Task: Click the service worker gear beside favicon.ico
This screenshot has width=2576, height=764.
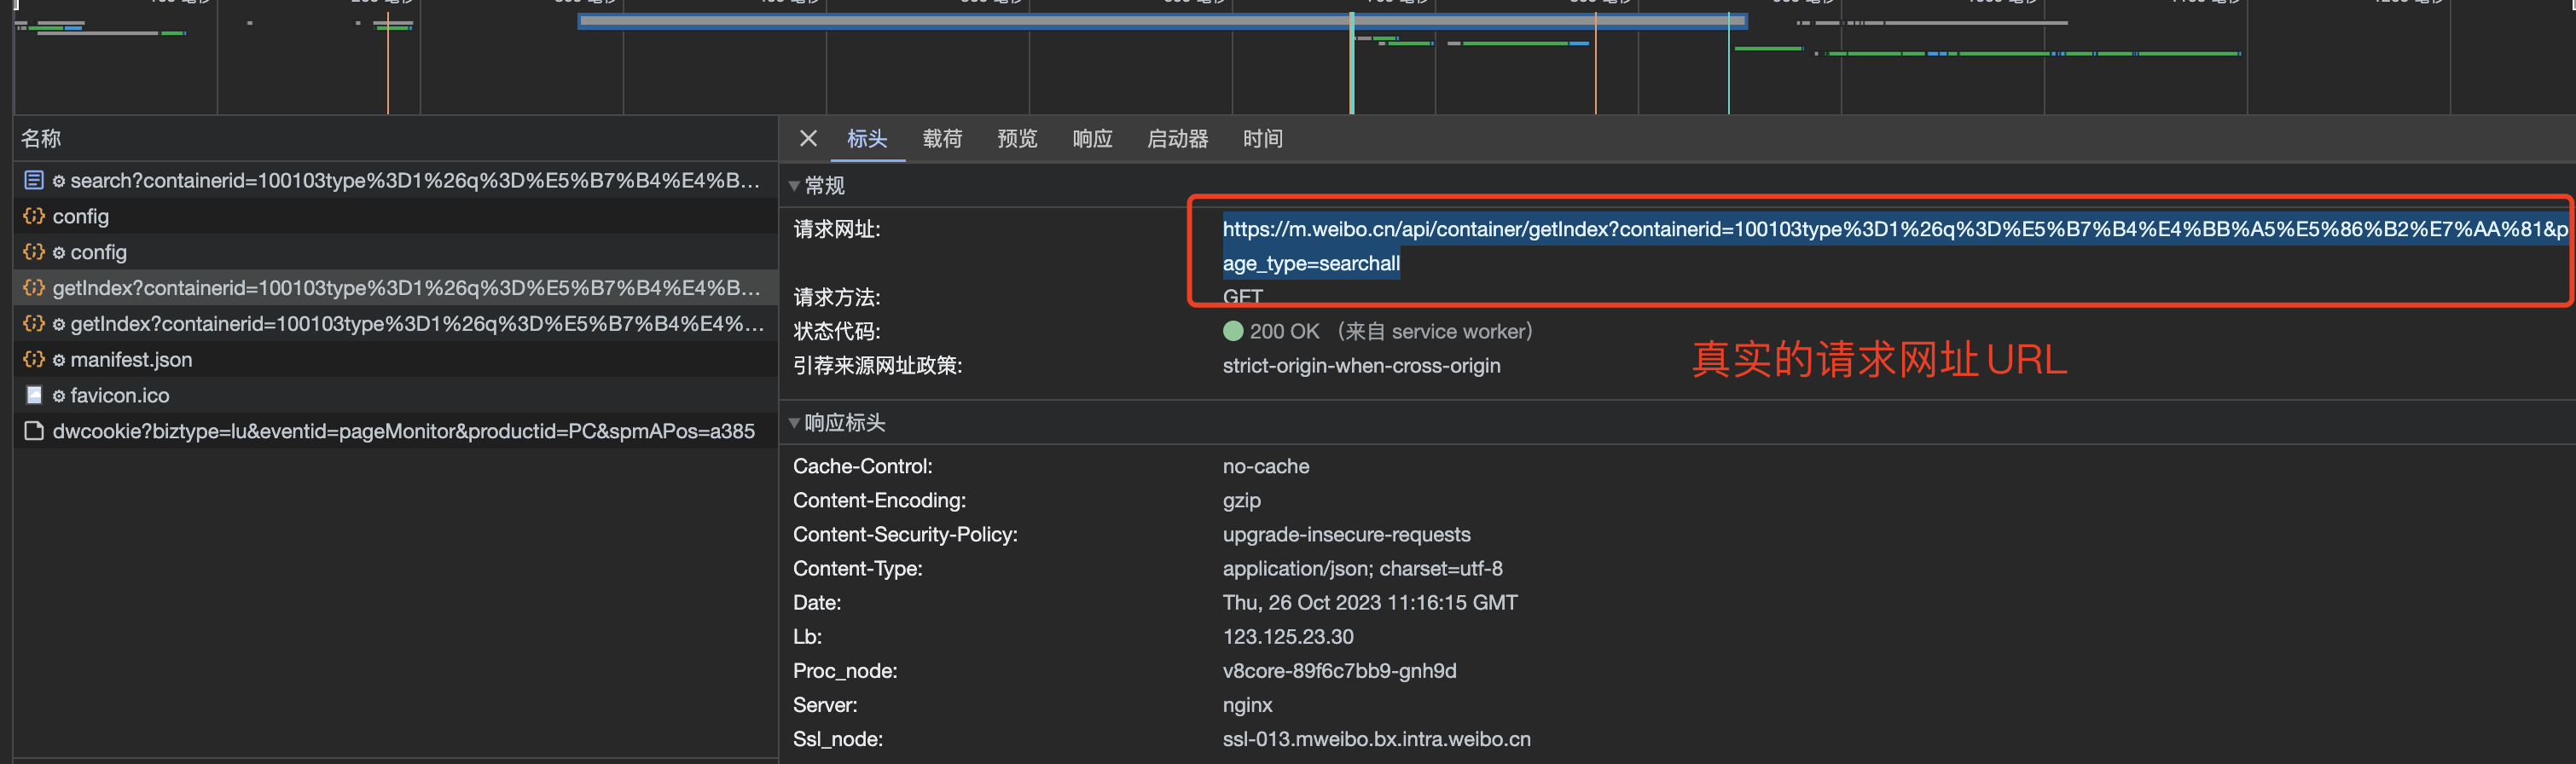Action: pyautogui.click(x=59, y=396)
